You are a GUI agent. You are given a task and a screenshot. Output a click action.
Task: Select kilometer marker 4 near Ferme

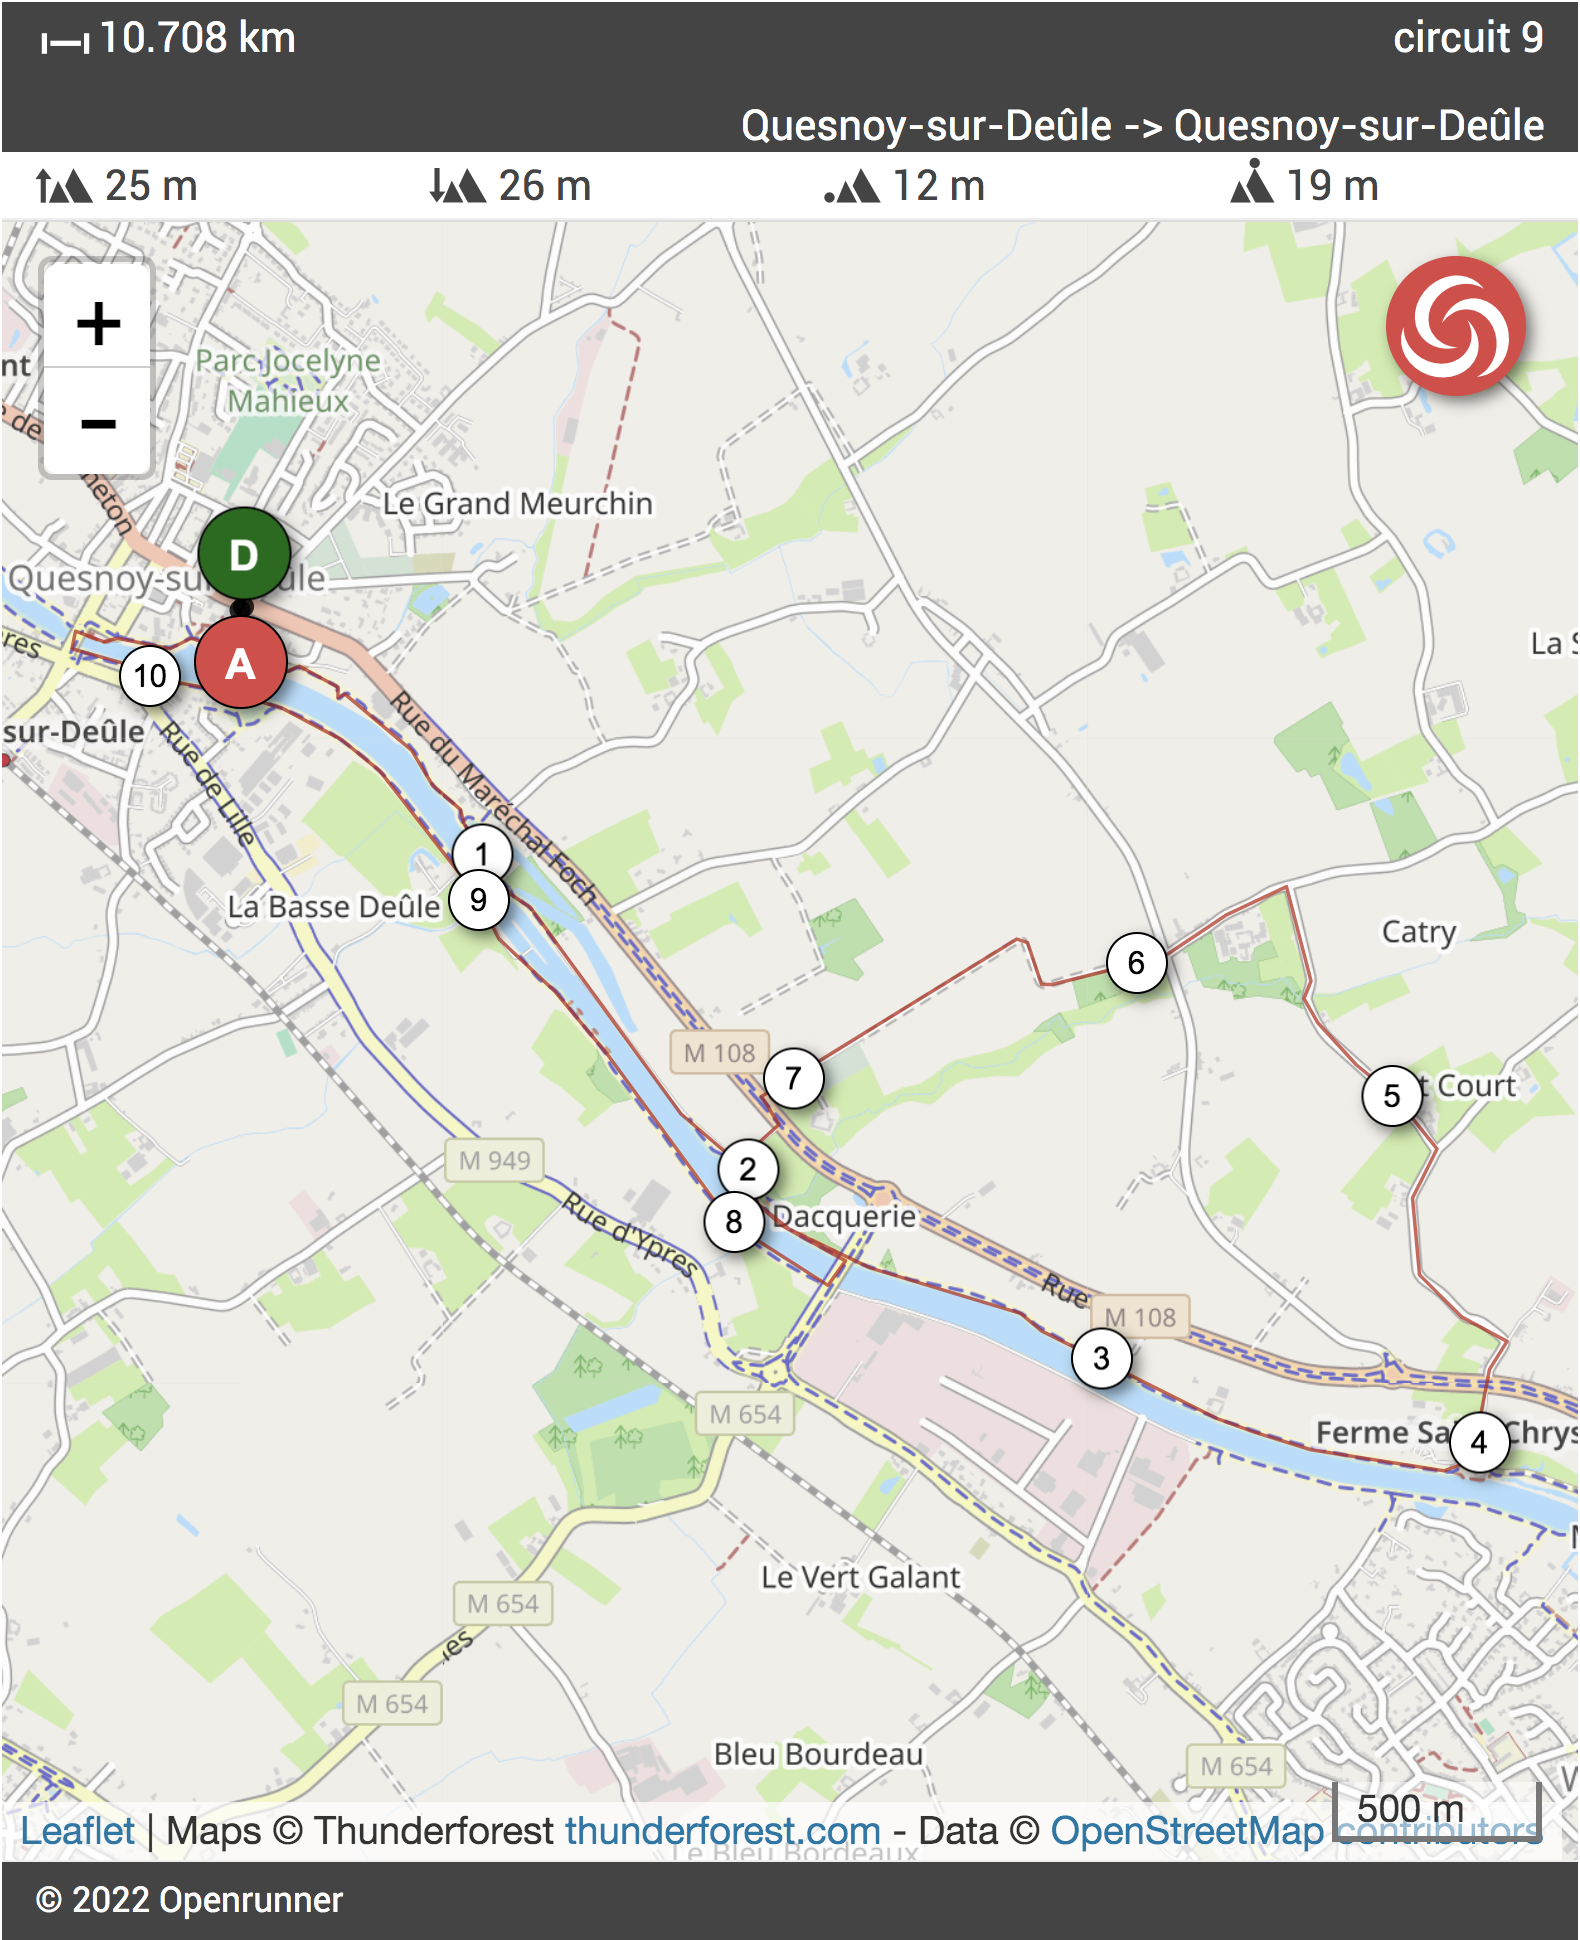1479,1442
